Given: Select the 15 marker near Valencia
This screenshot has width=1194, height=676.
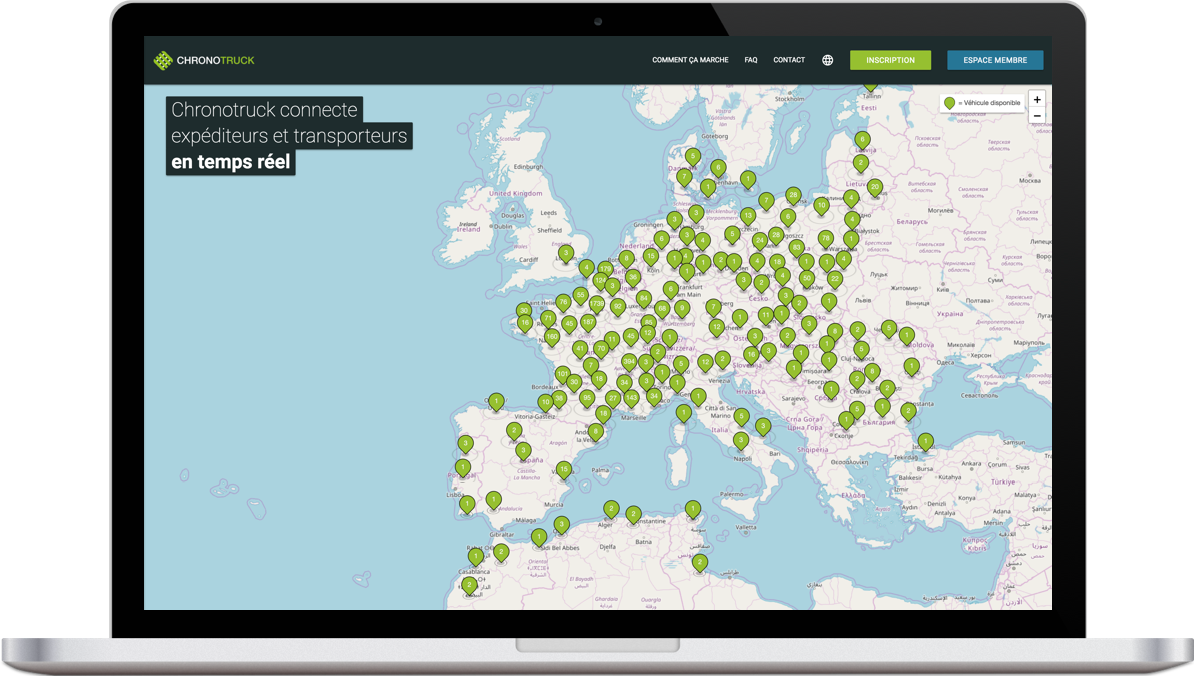Looking at the screenshot, I should point(564,468).
